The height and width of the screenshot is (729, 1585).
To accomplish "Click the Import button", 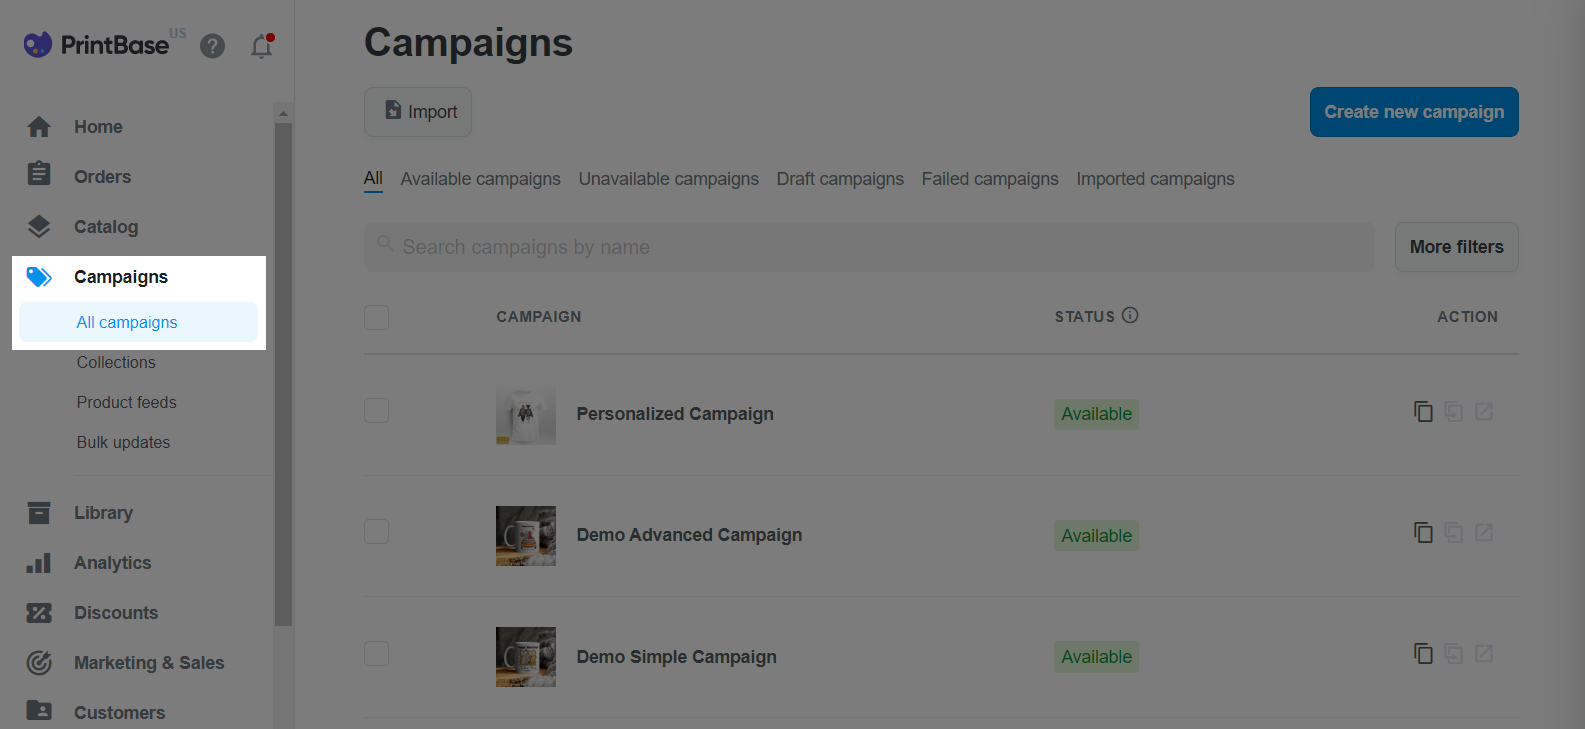I will pyautogui.click(x=418, y=112).
